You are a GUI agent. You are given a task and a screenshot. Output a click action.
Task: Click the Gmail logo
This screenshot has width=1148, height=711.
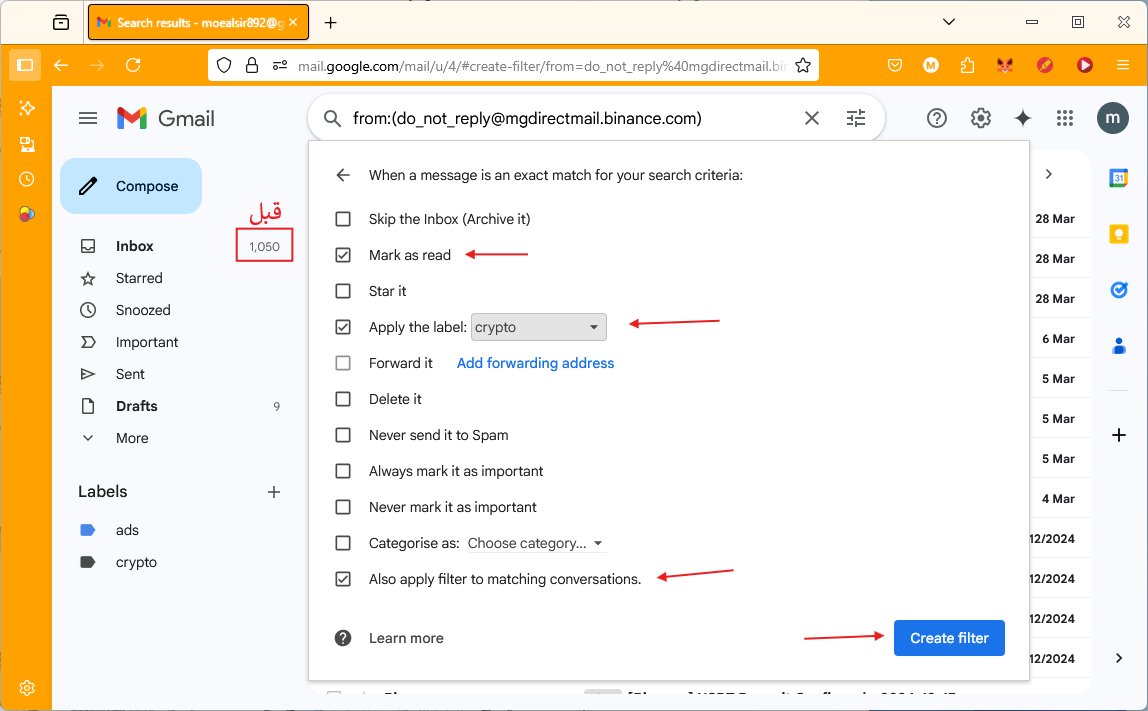point(165,118)
